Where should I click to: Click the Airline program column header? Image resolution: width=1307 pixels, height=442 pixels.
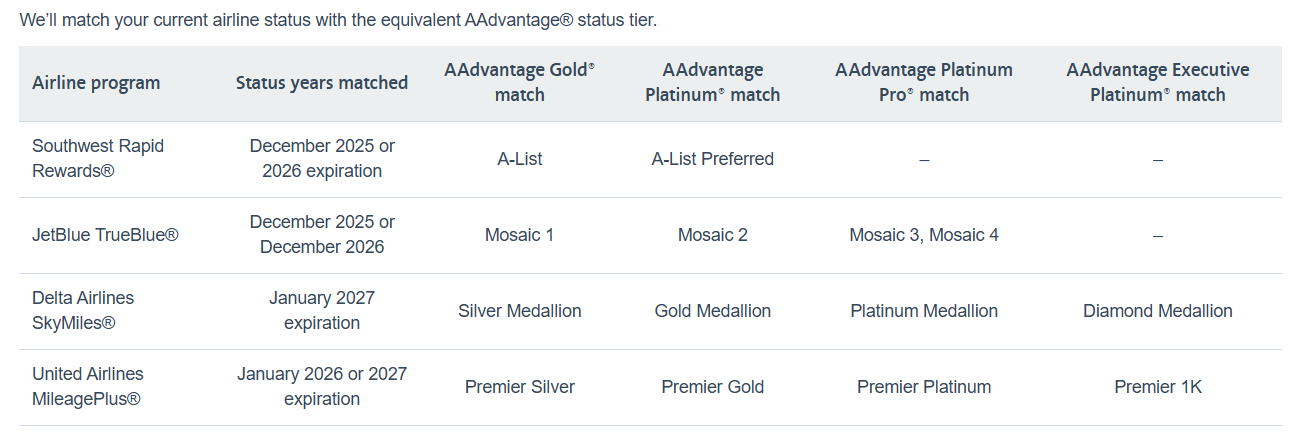(x=96, y=83)
